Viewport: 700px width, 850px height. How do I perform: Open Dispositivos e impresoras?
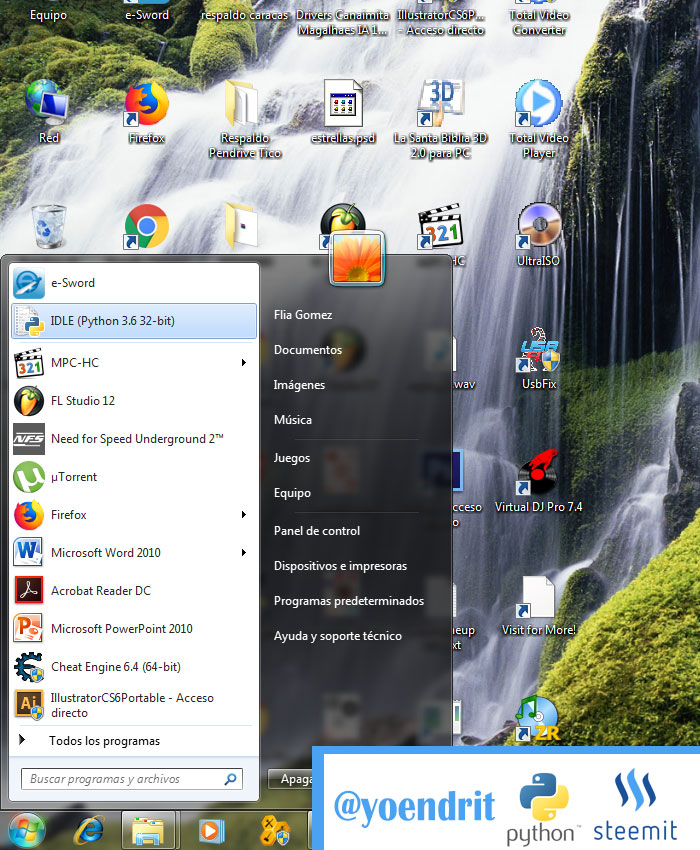(340, 566)
